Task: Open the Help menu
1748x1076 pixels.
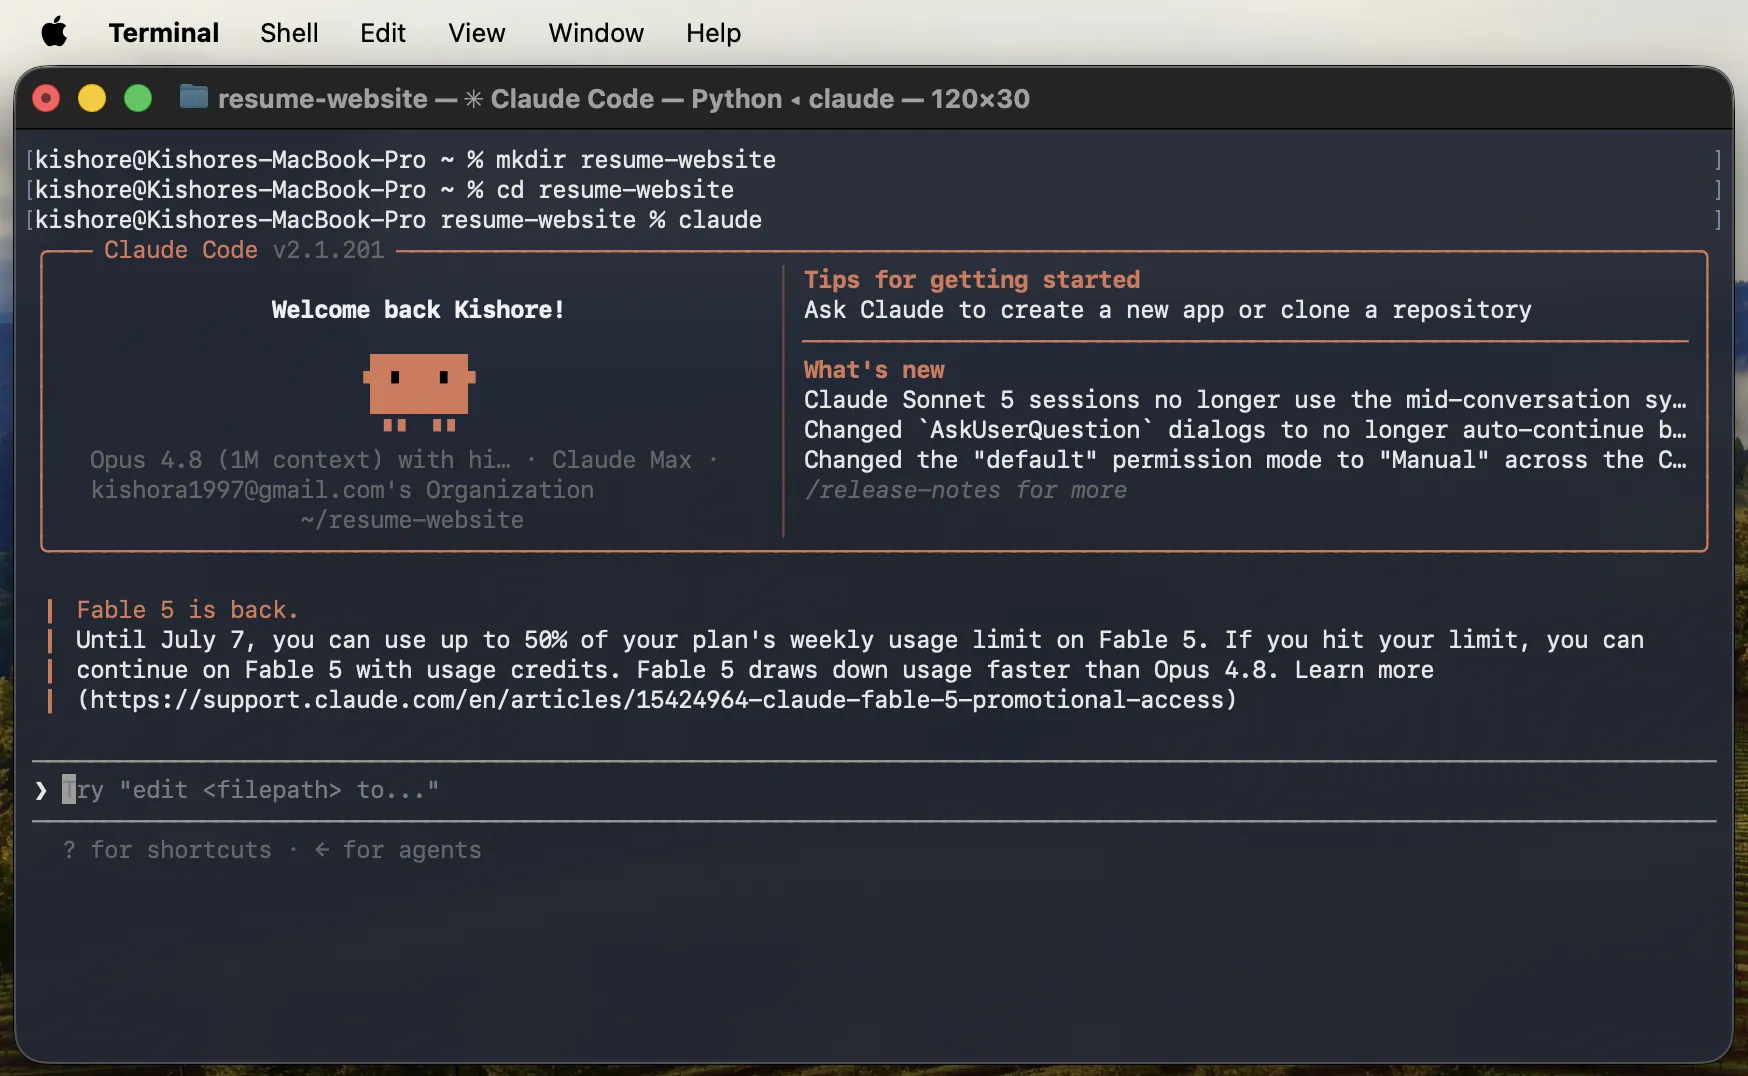Action: pyautogui.click(x=714, y=33)
